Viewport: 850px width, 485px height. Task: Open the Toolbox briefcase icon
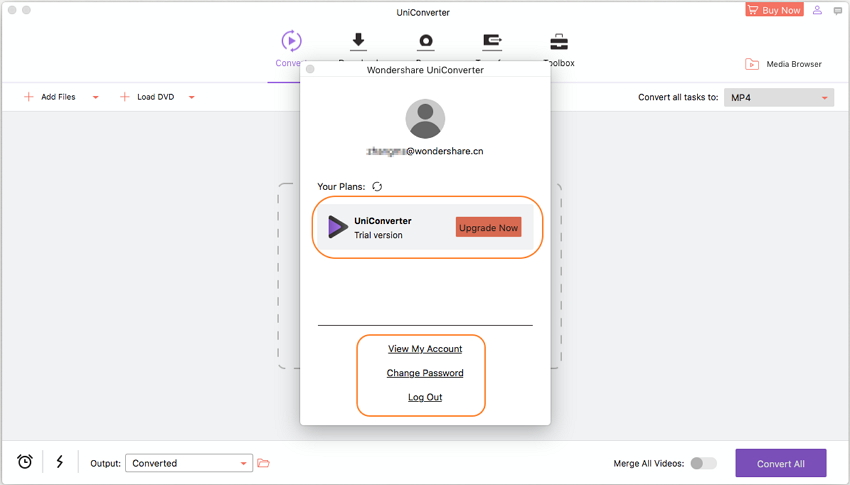(559, 42)
